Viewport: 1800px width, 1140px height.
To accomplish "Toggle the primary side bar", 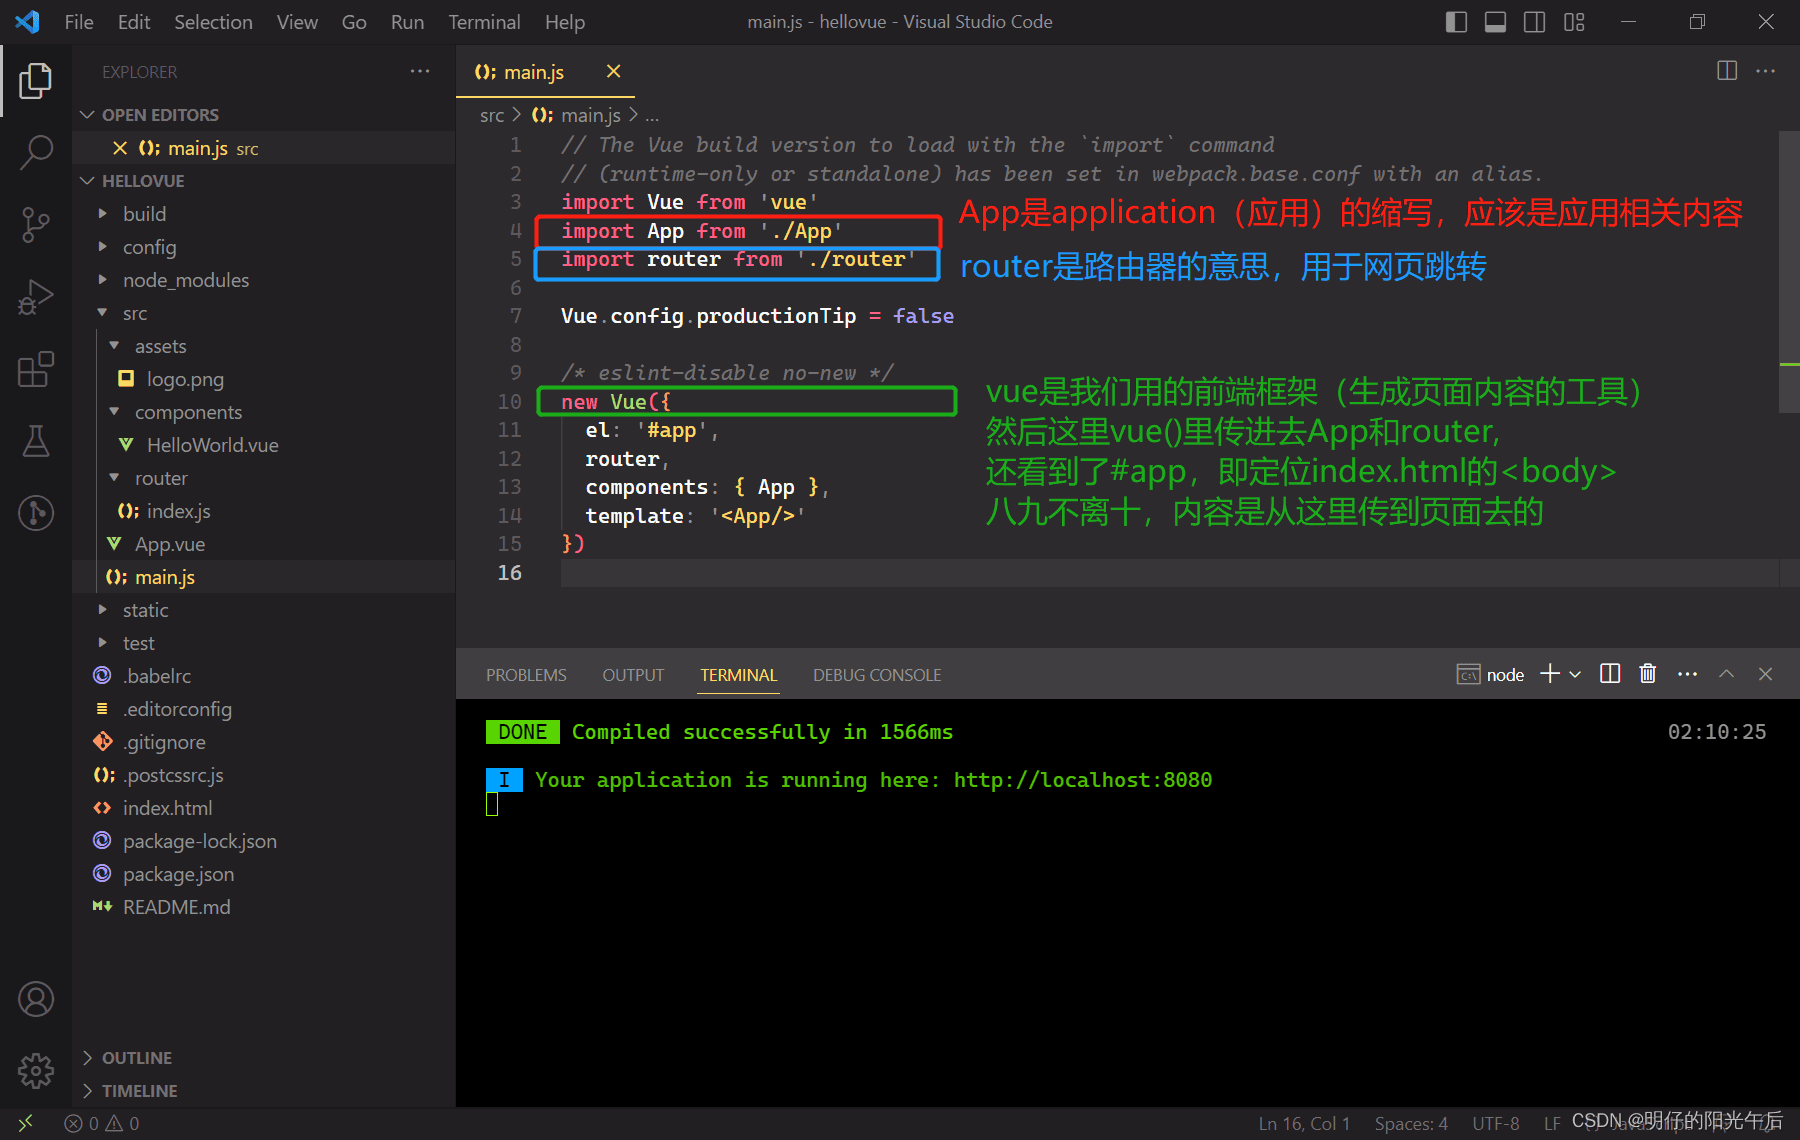I will pyautogui.click(x=1456, y=22).
